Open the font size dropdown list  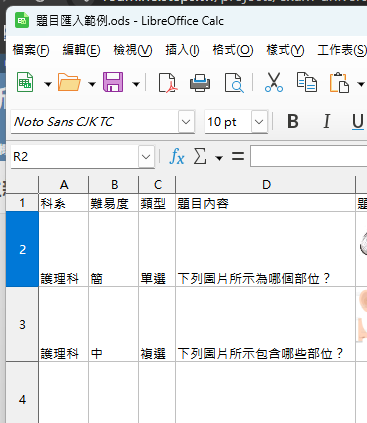[x=259, y=122]
